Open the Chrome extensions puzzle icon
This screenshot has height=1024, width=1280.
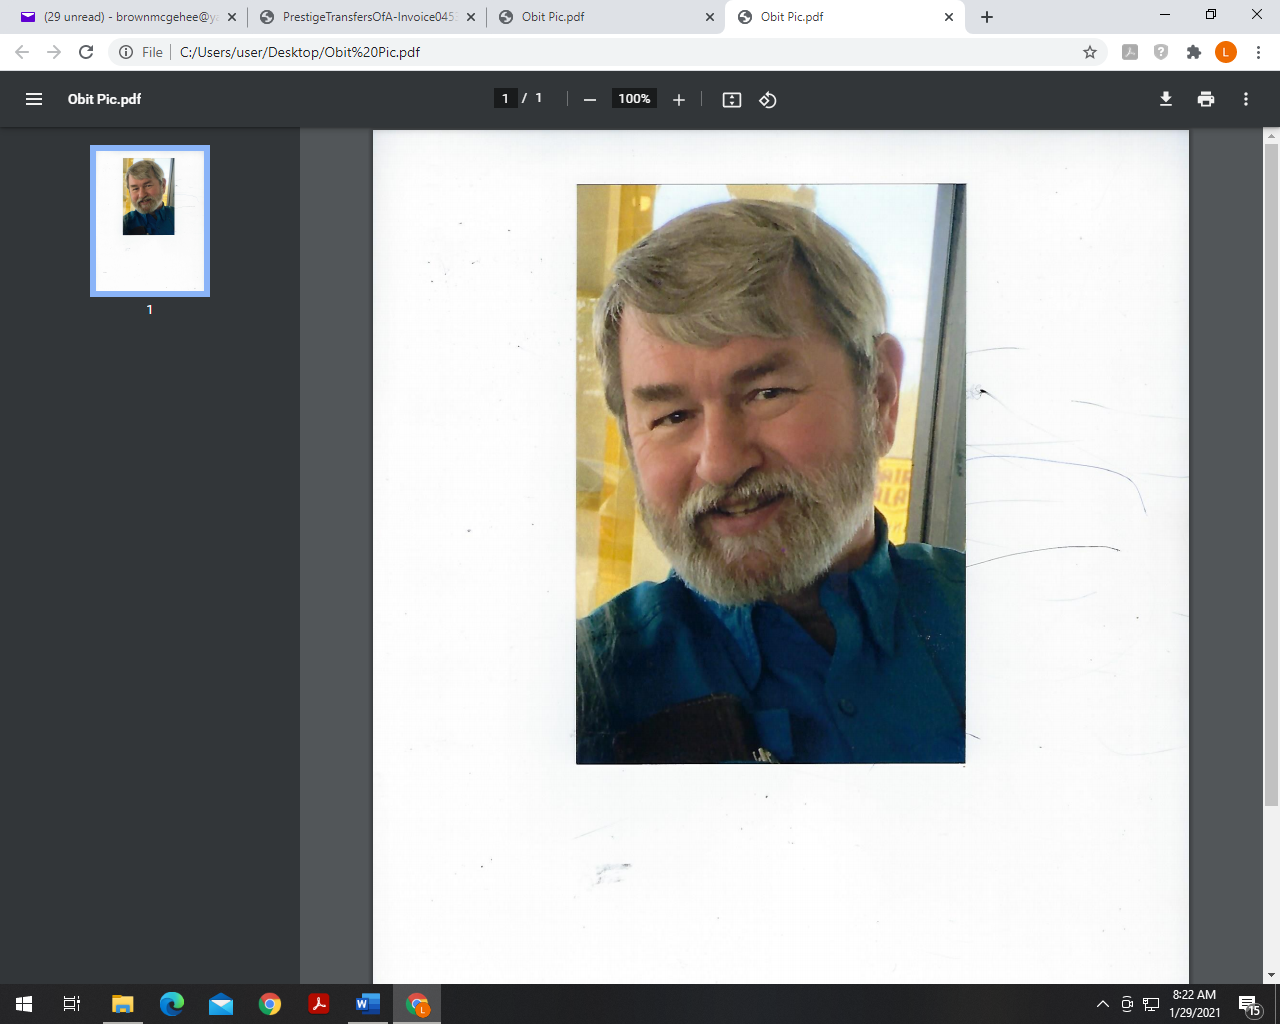click(x=1193, y=52)
